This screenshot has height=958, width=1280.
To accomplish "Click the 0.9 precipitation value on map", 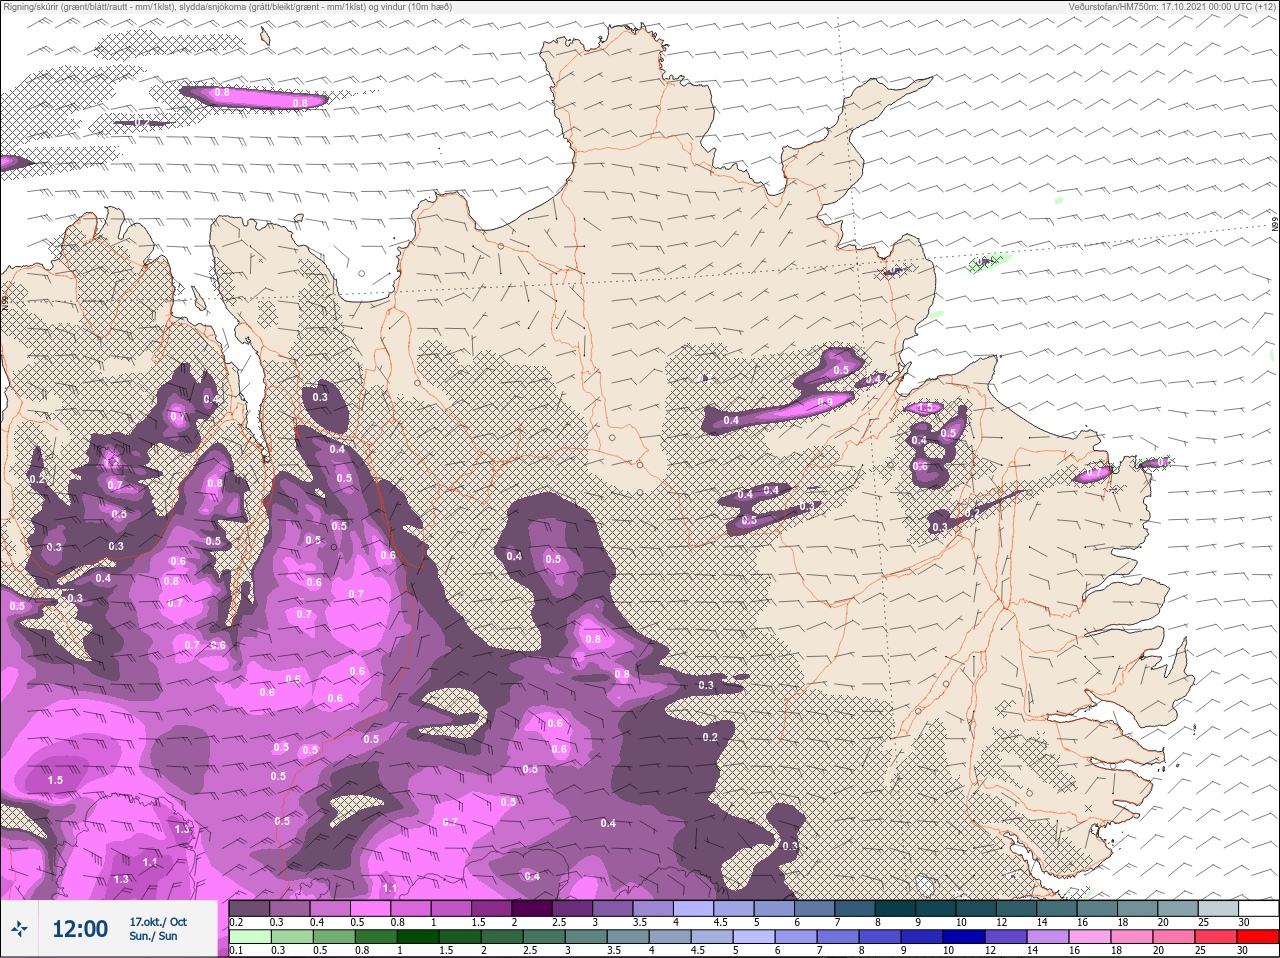I will point(825,402).
